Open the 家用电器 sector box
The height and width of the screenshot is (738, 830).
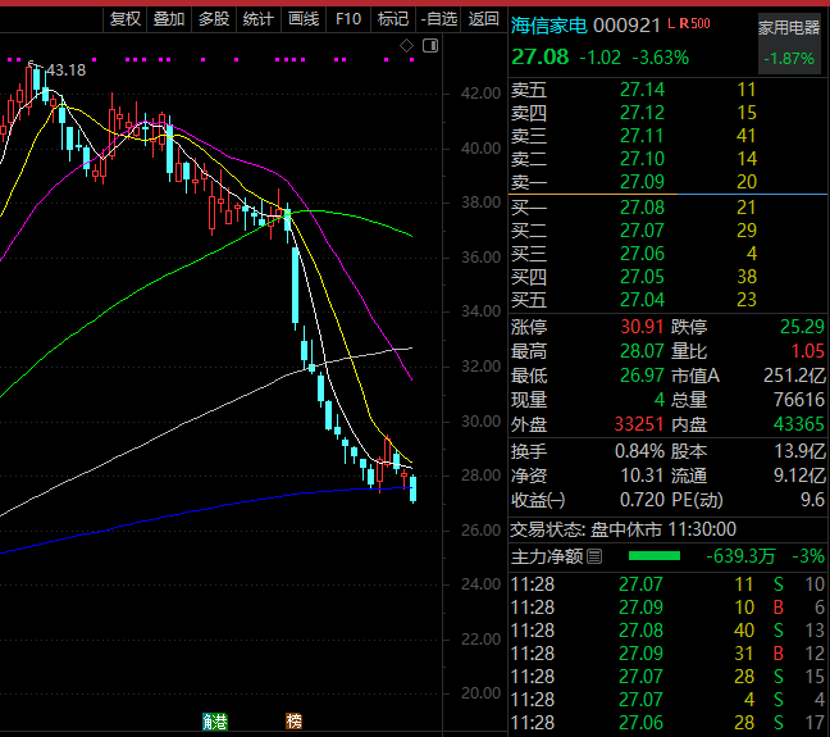788,43
